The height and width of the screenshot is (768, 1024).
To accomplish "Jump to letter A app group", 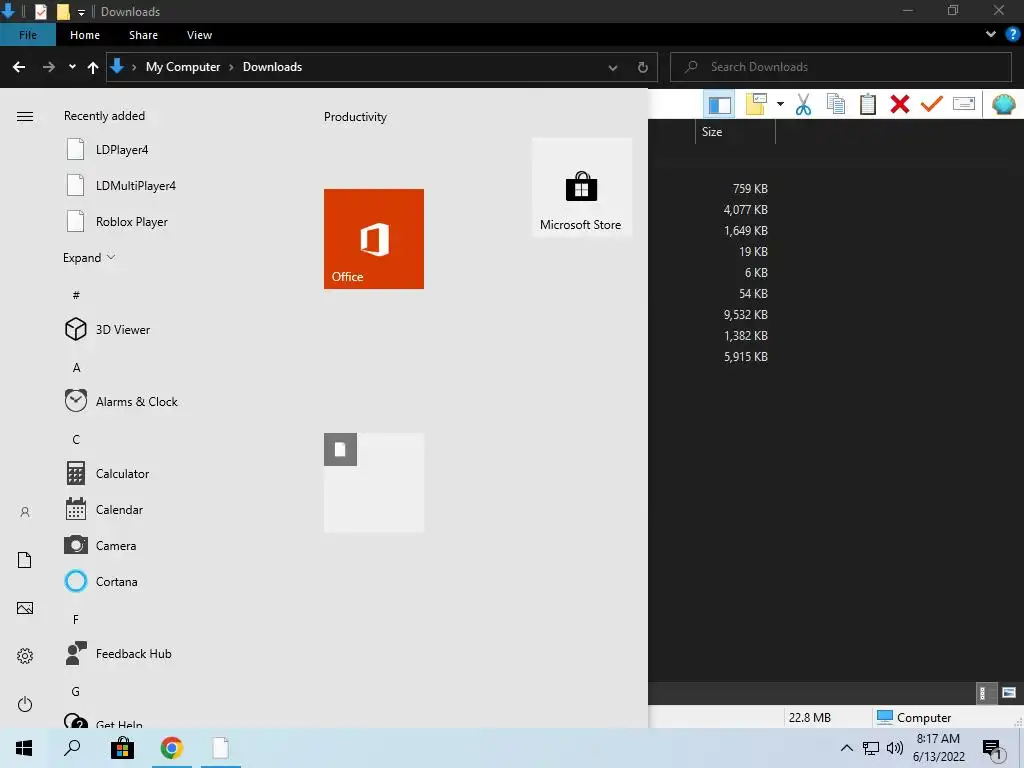I will 76,368.
